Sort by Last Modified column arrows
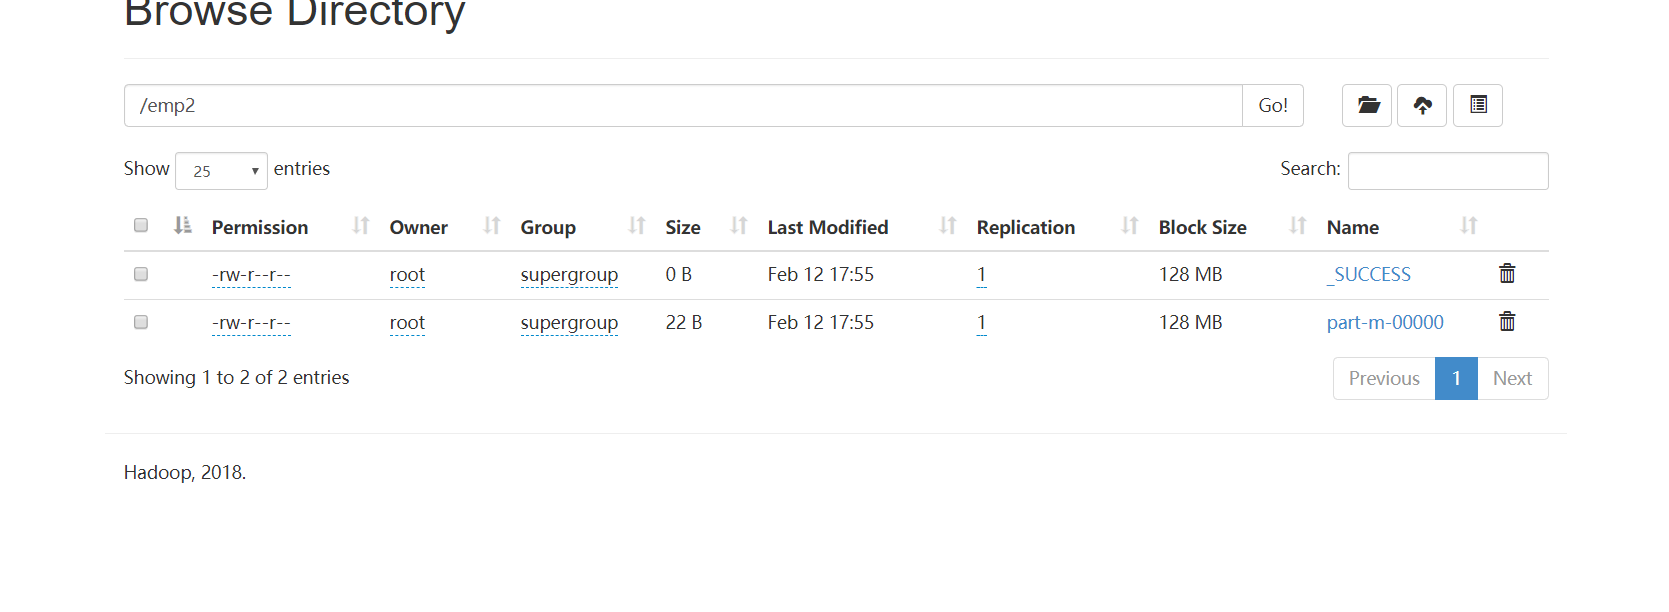 click(x=948, y=226)
